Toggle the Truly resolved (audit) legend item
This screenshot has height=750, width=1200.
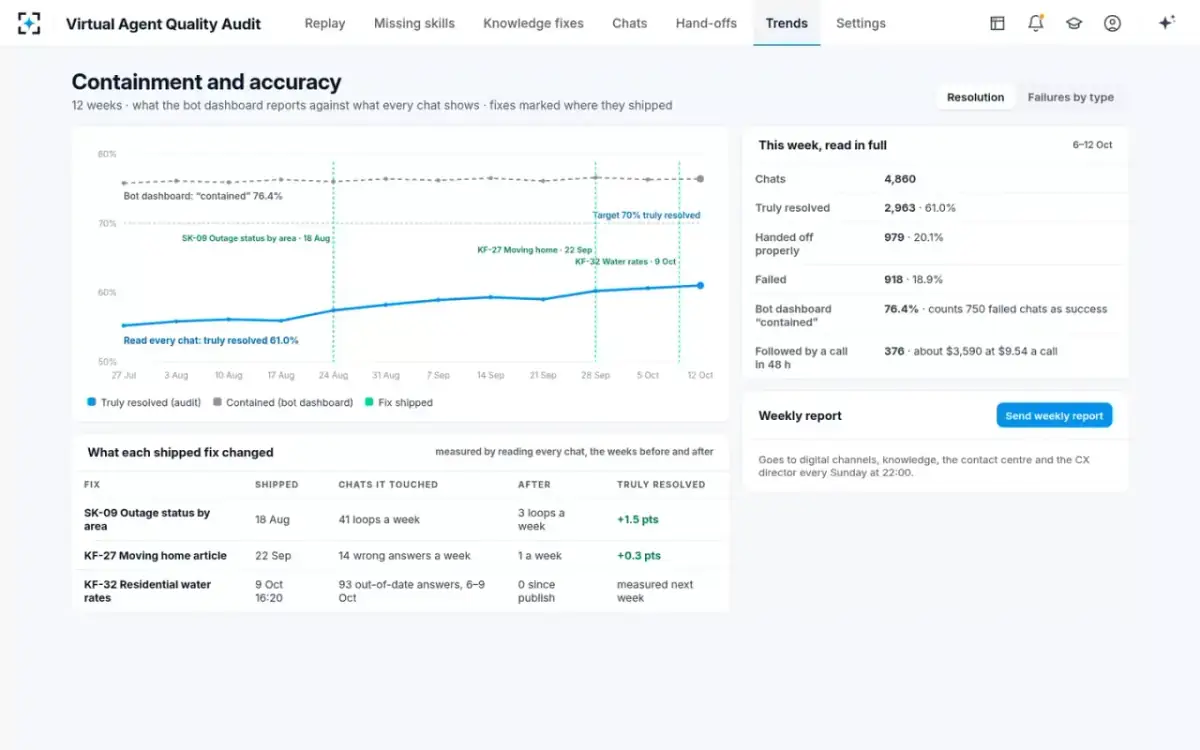click(x=144, y=402)
